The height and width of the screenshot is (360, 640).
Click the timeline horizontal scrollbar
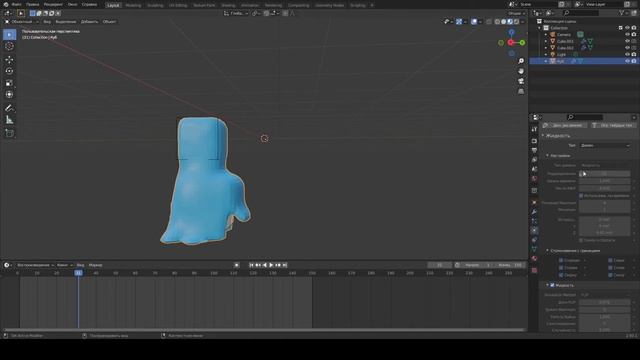pyautogui.click(x=264, y=330)
